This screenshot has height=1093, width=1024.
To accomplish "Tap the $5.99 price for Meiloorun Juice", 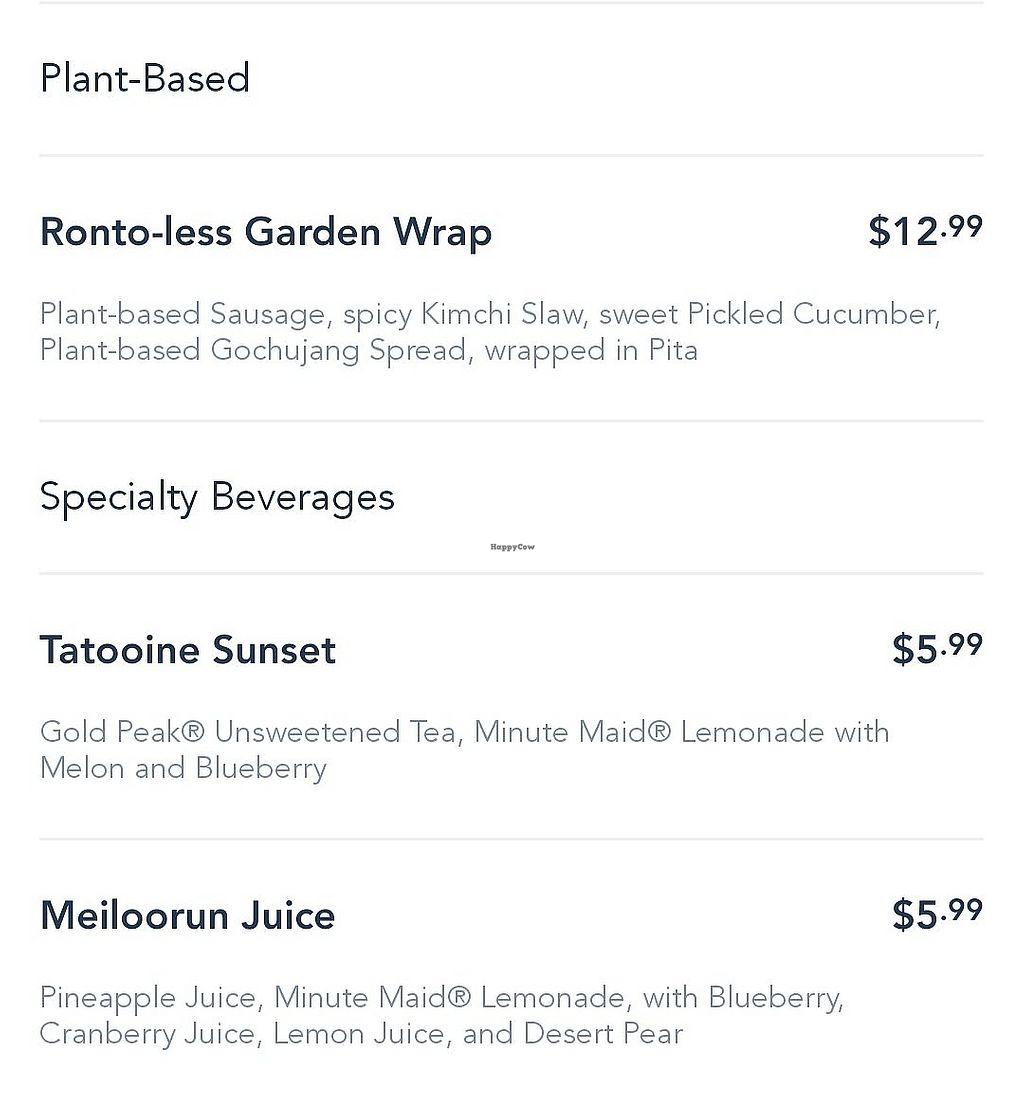I will (937, 914).
